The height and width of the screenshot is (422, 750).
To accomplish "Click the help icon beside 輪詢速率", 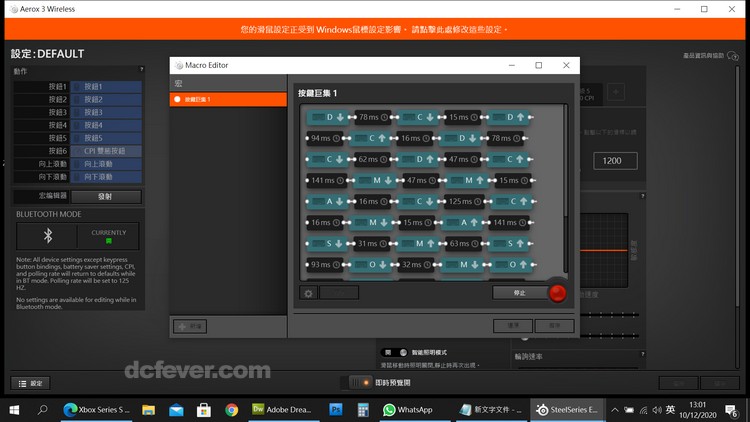I will [x=642, y=354].
